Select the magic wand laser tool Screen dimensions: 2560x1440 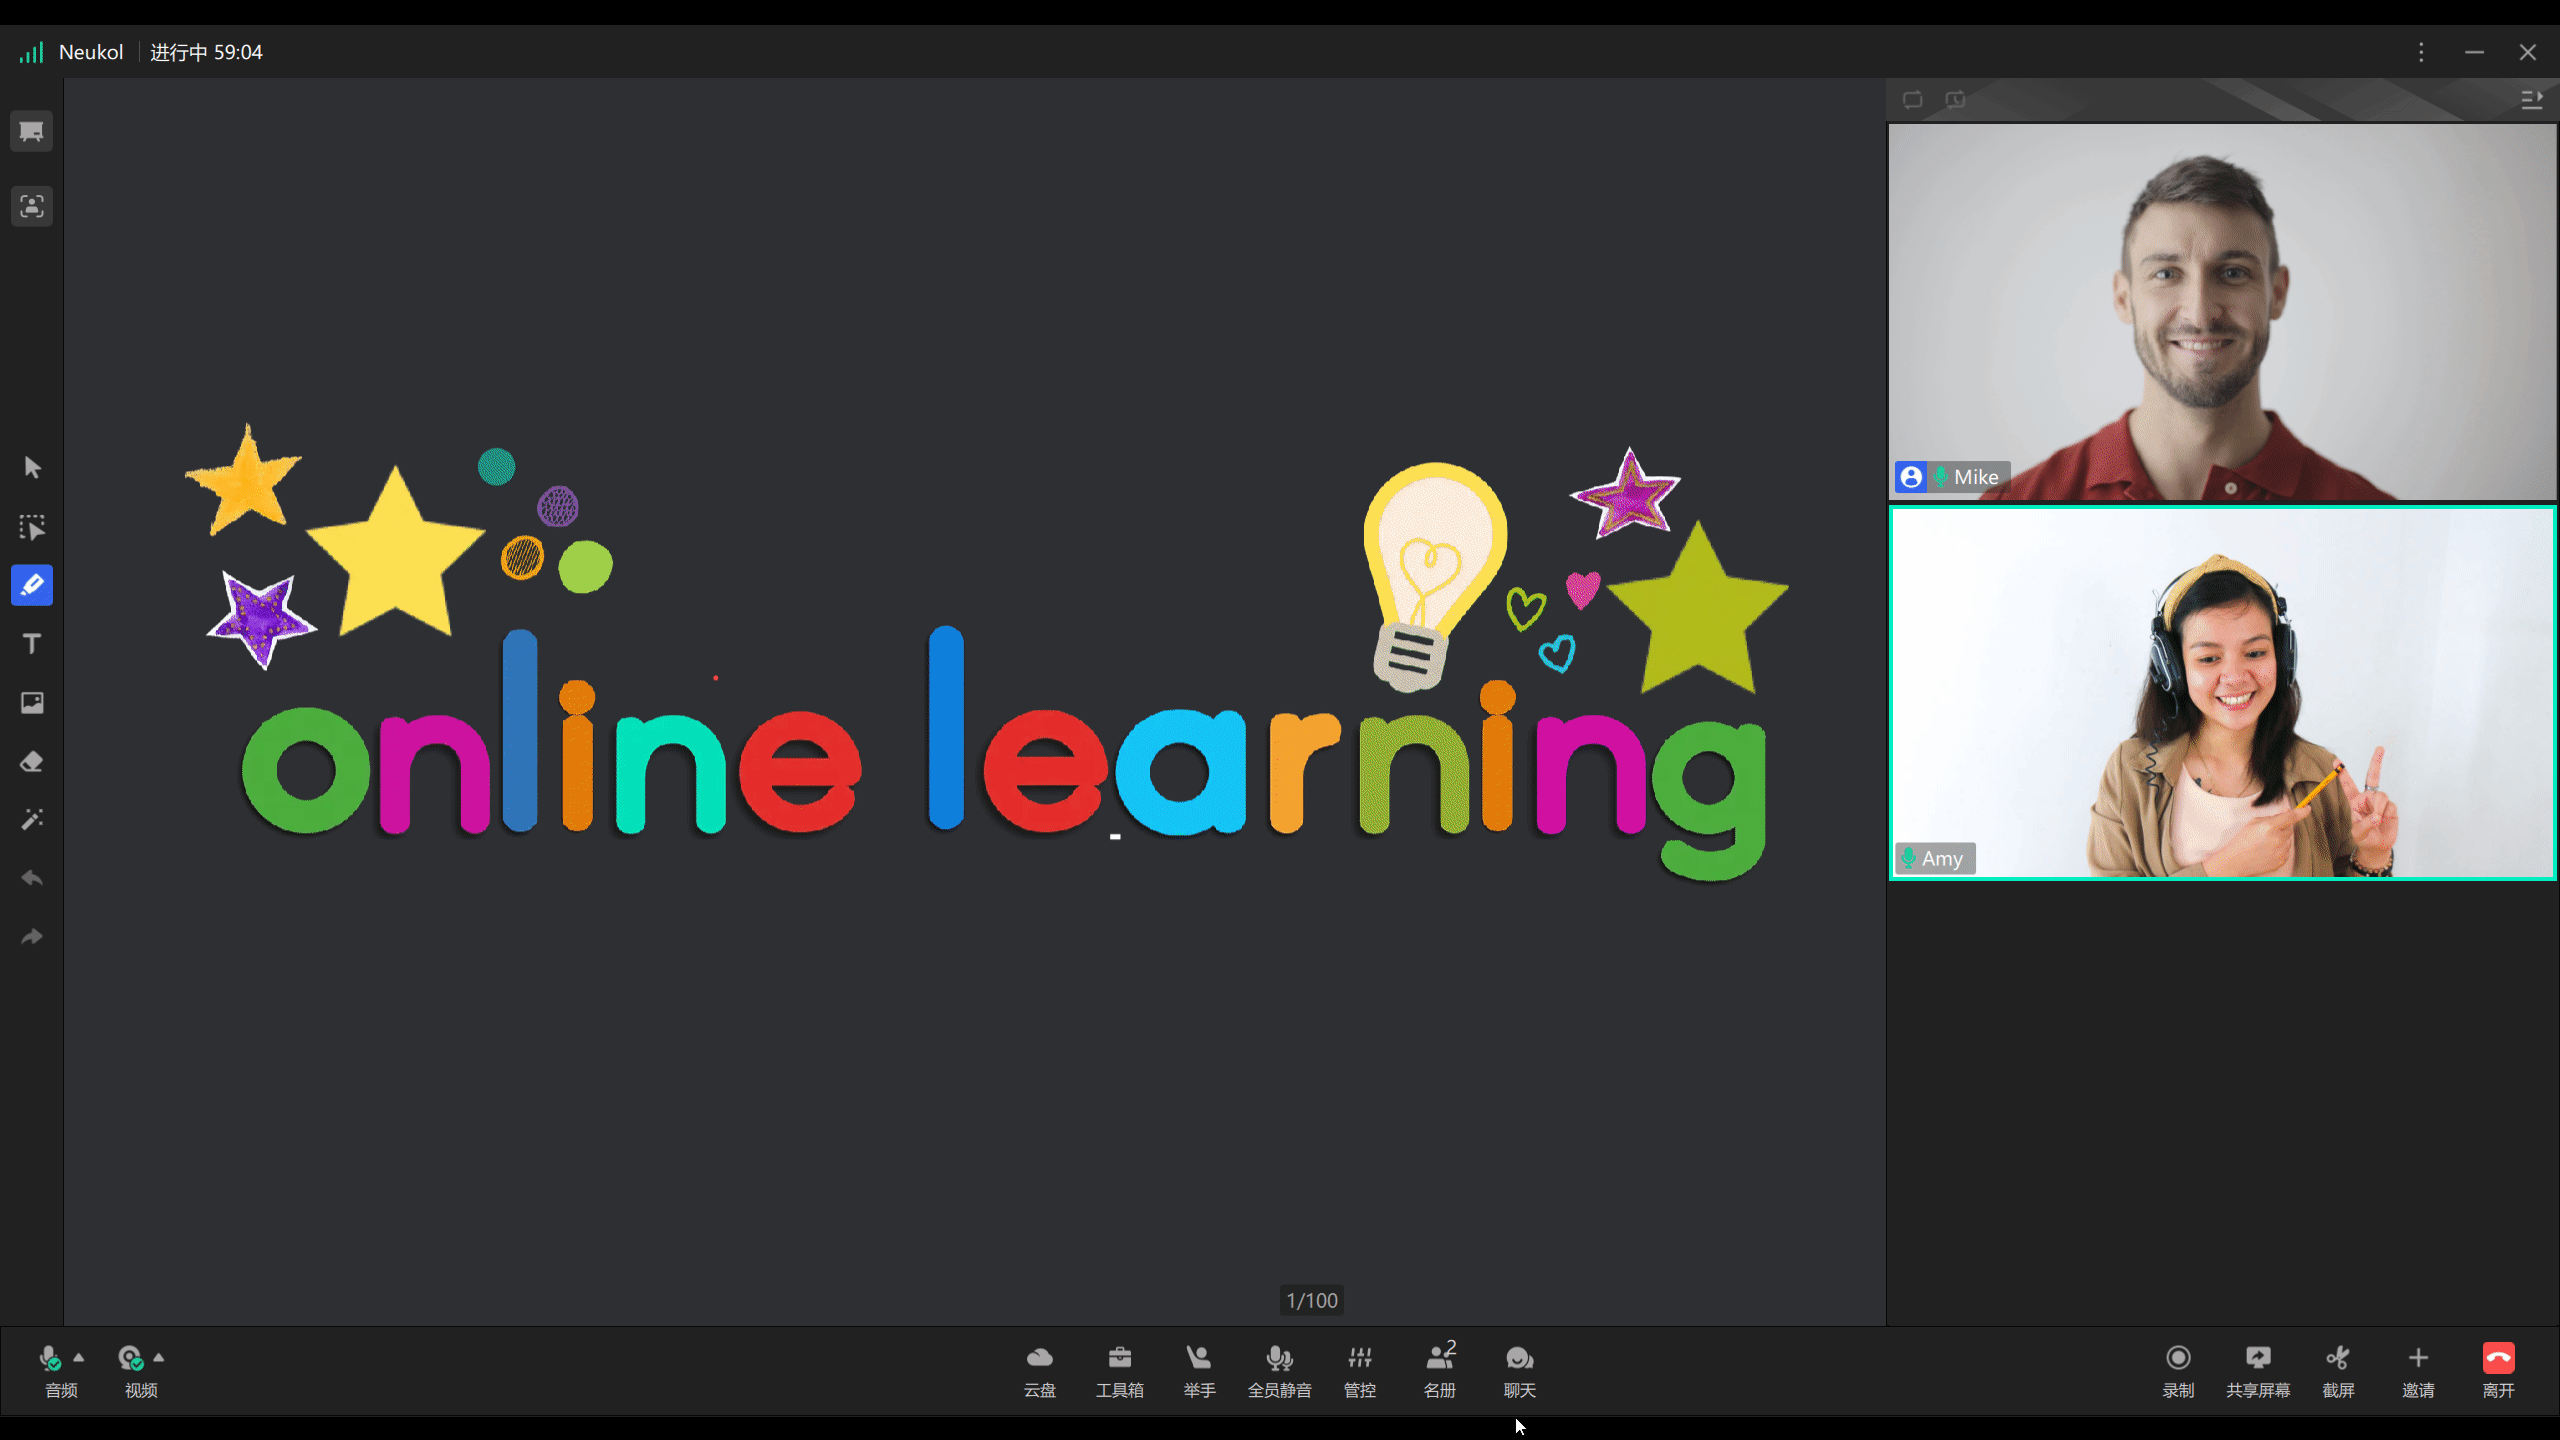click(31, 820)
